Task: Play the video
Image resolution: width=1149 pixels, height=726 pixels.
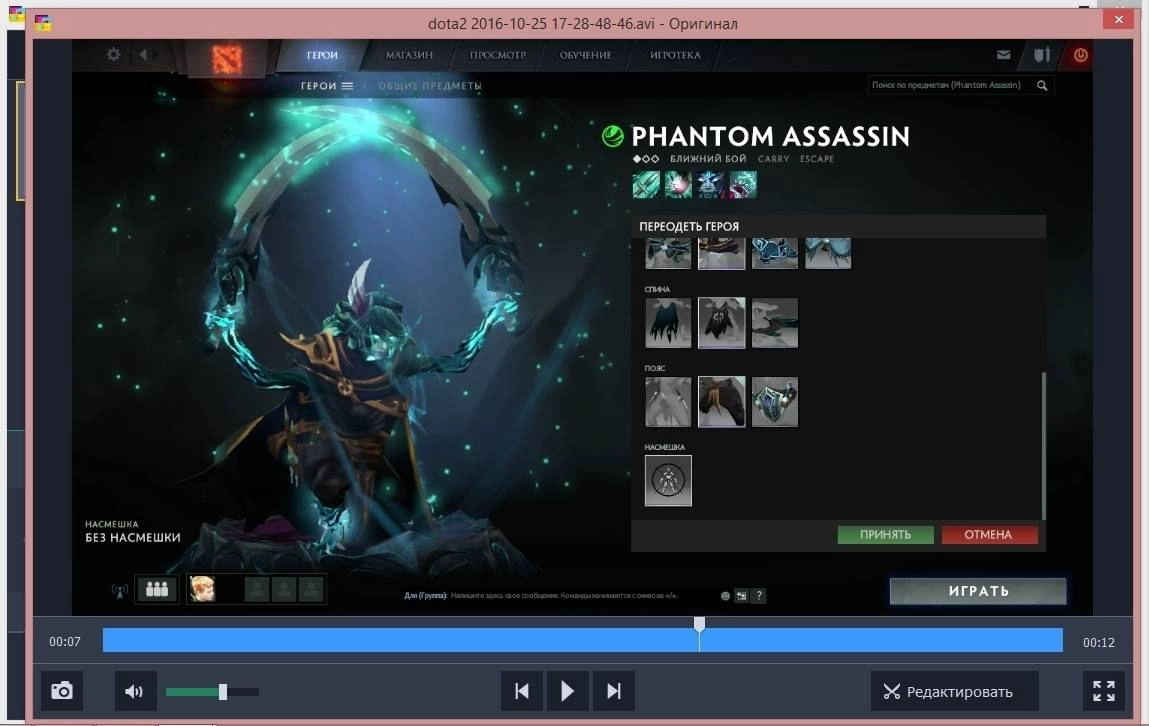Action: coord(567,691)
